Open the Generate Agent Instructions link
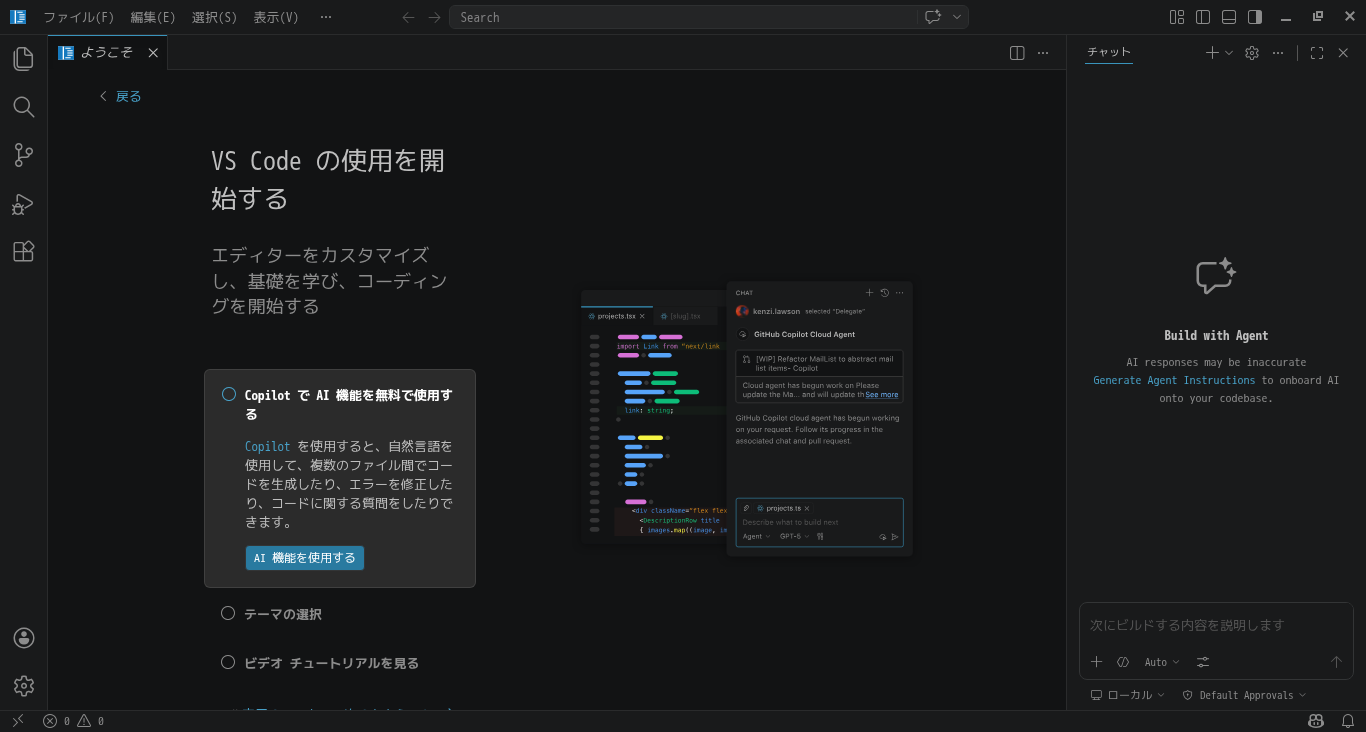1366x732 pixels. tap(1174, 380)
